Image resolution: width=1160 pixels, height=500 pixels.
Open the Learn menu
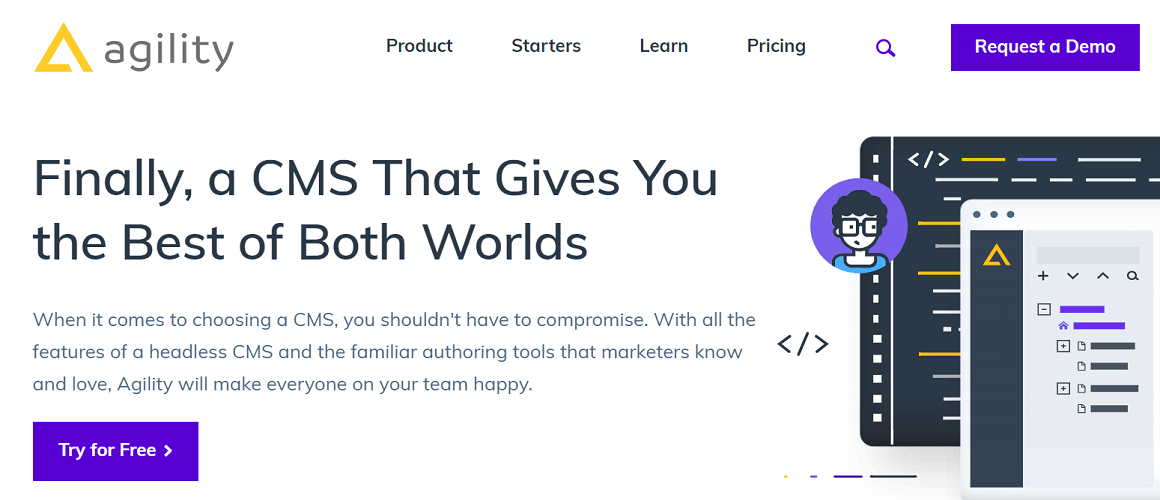click(663, 46)
